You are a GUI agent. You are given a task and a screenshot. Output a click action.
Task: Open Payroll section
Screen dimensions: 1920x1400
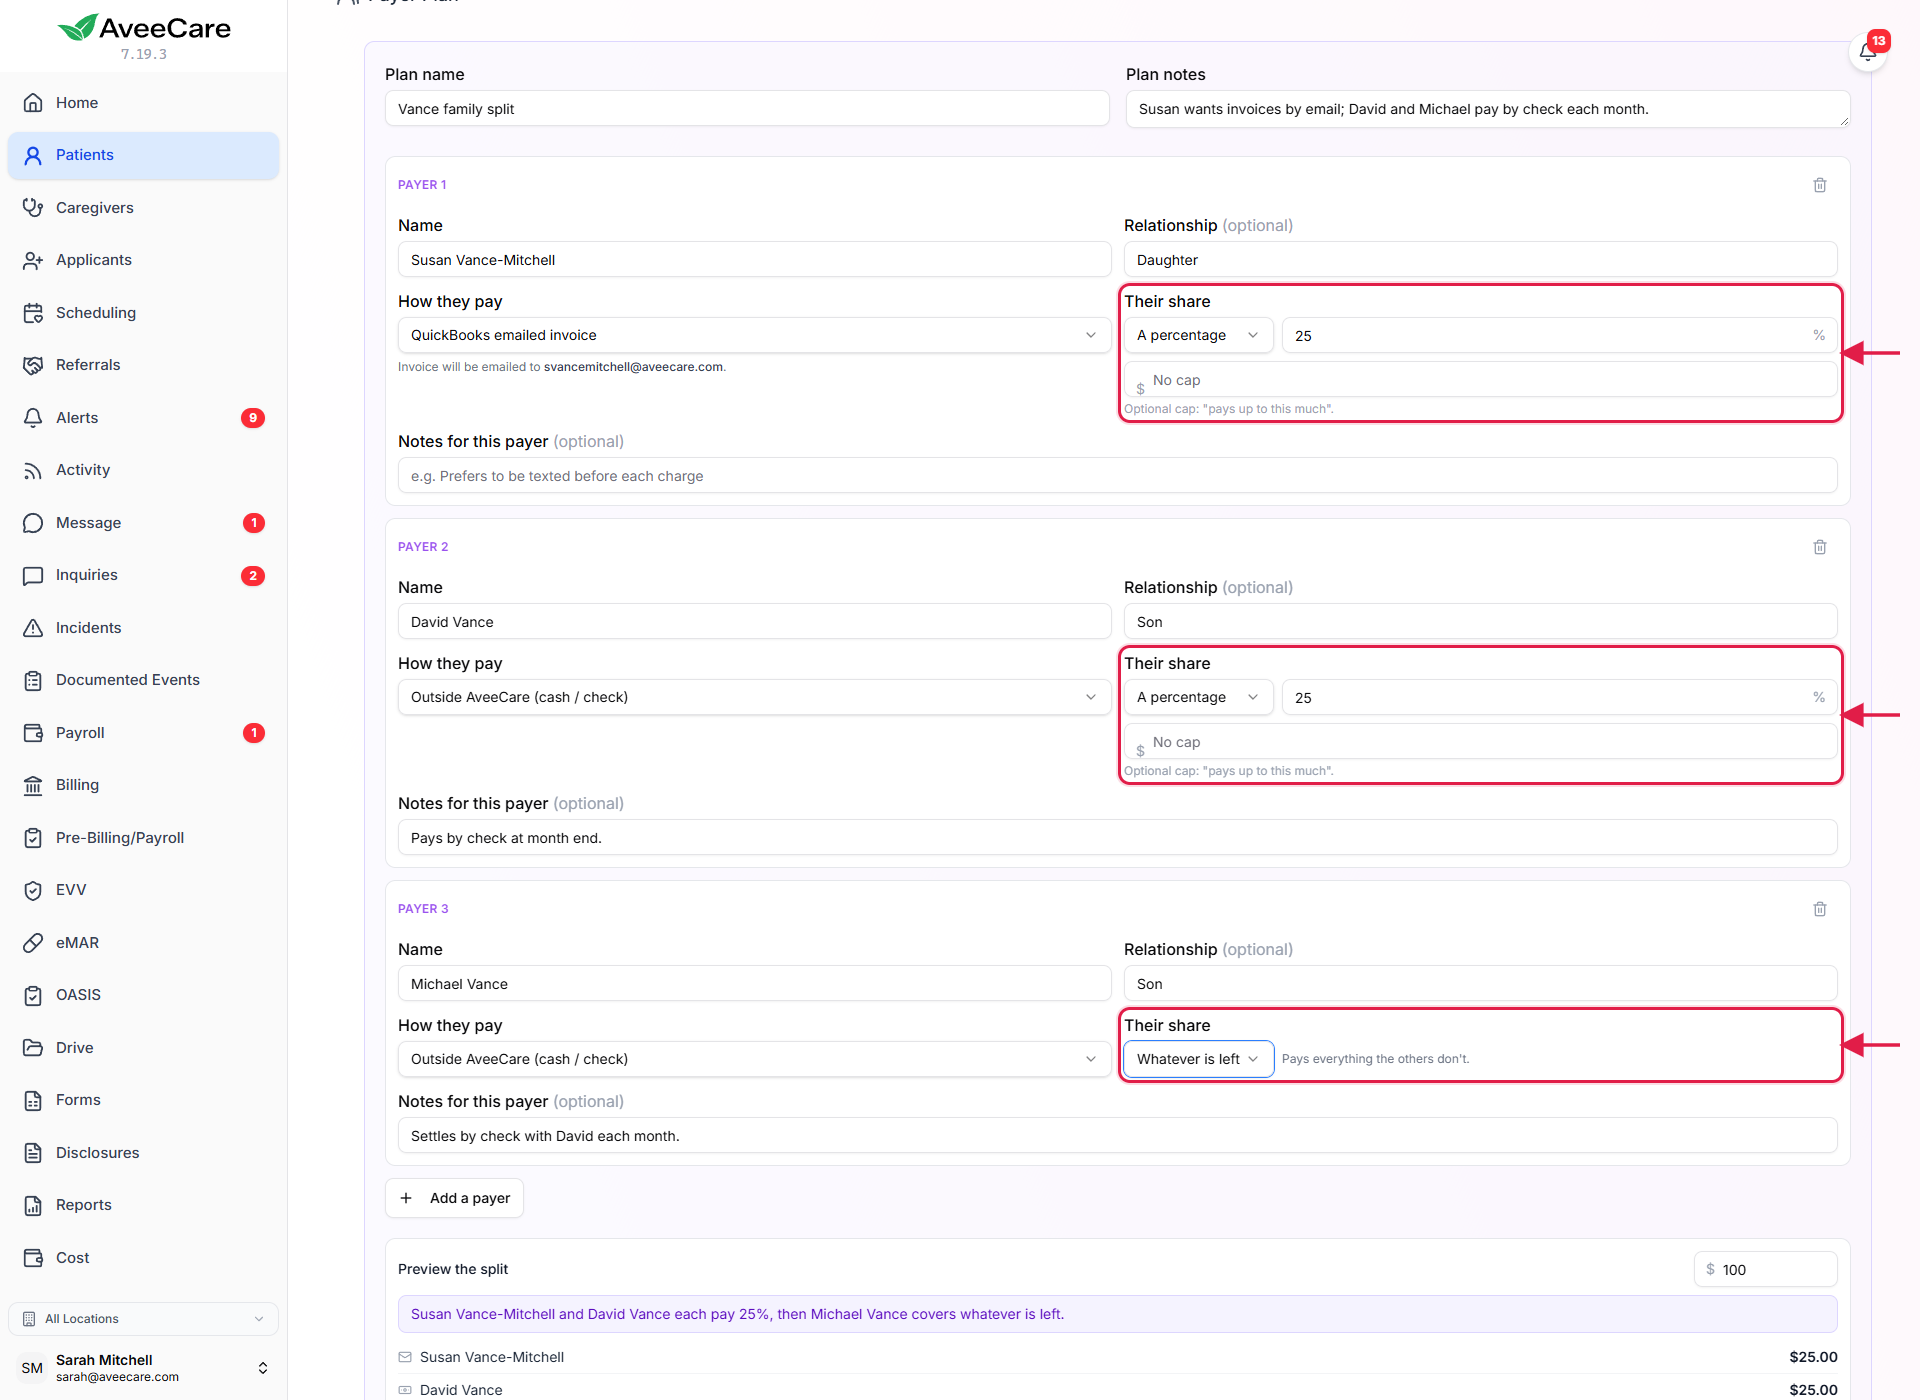pyautogui.click(x=143, y=733)
